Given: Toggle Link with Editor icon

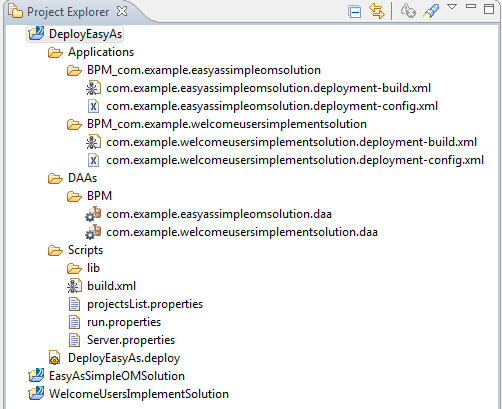Looking at the screenshot, I should coord(377,11).
